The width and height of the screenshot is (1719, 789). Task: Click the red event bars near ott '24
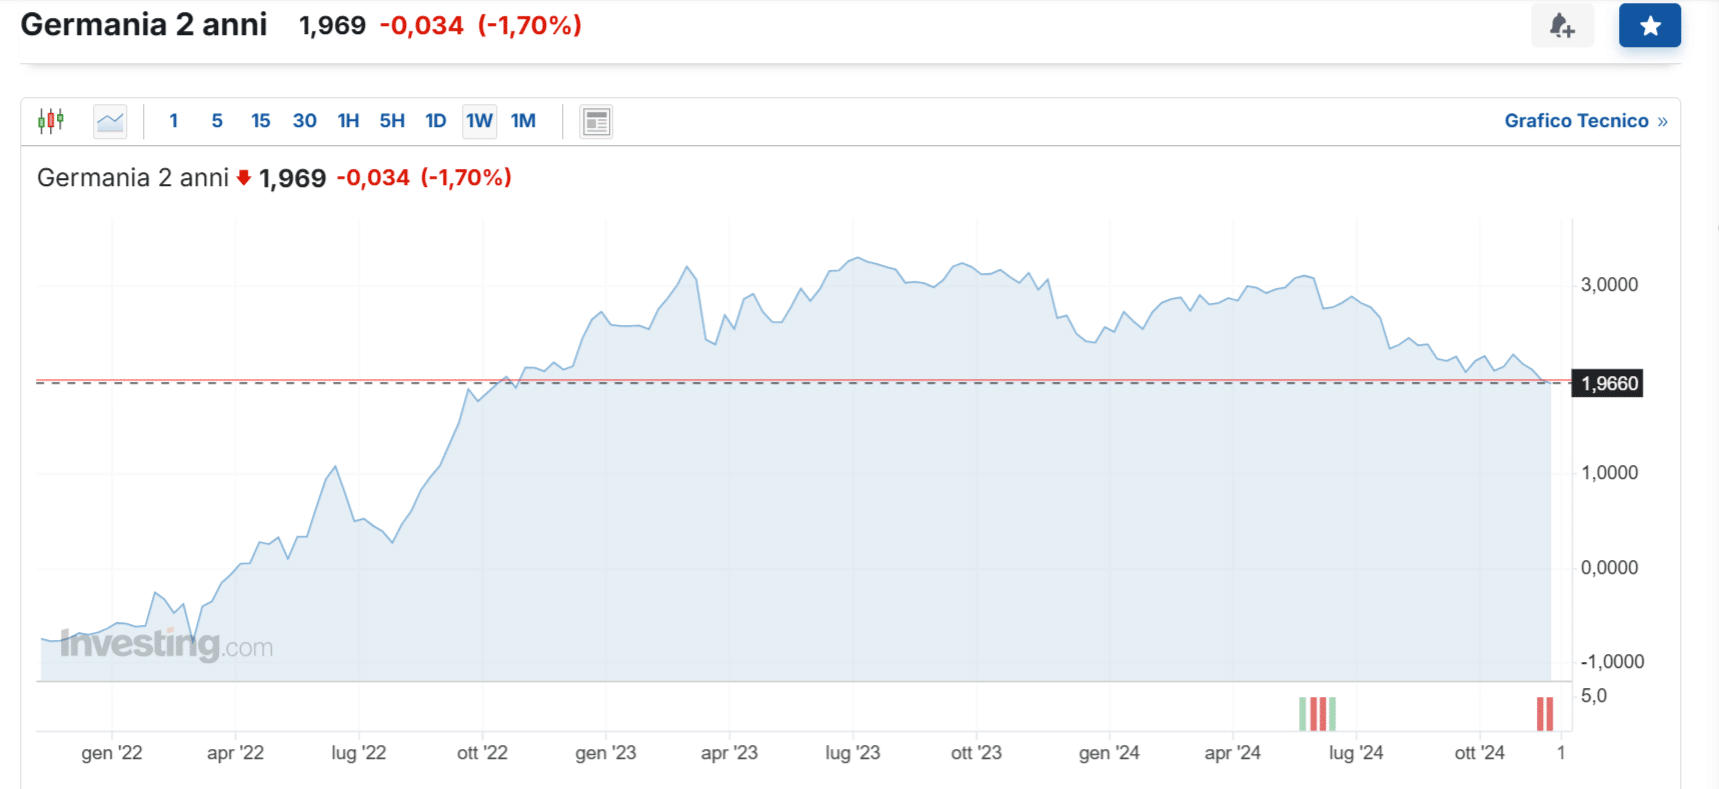1545,714
